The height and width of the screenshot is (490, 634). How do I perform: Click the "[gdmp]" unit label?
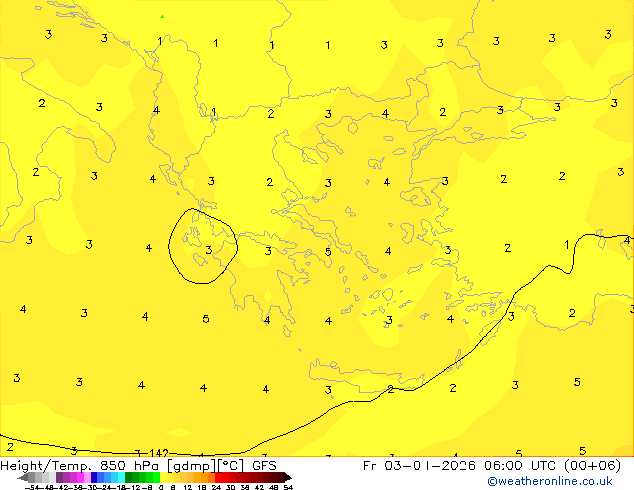pos(192,466)
